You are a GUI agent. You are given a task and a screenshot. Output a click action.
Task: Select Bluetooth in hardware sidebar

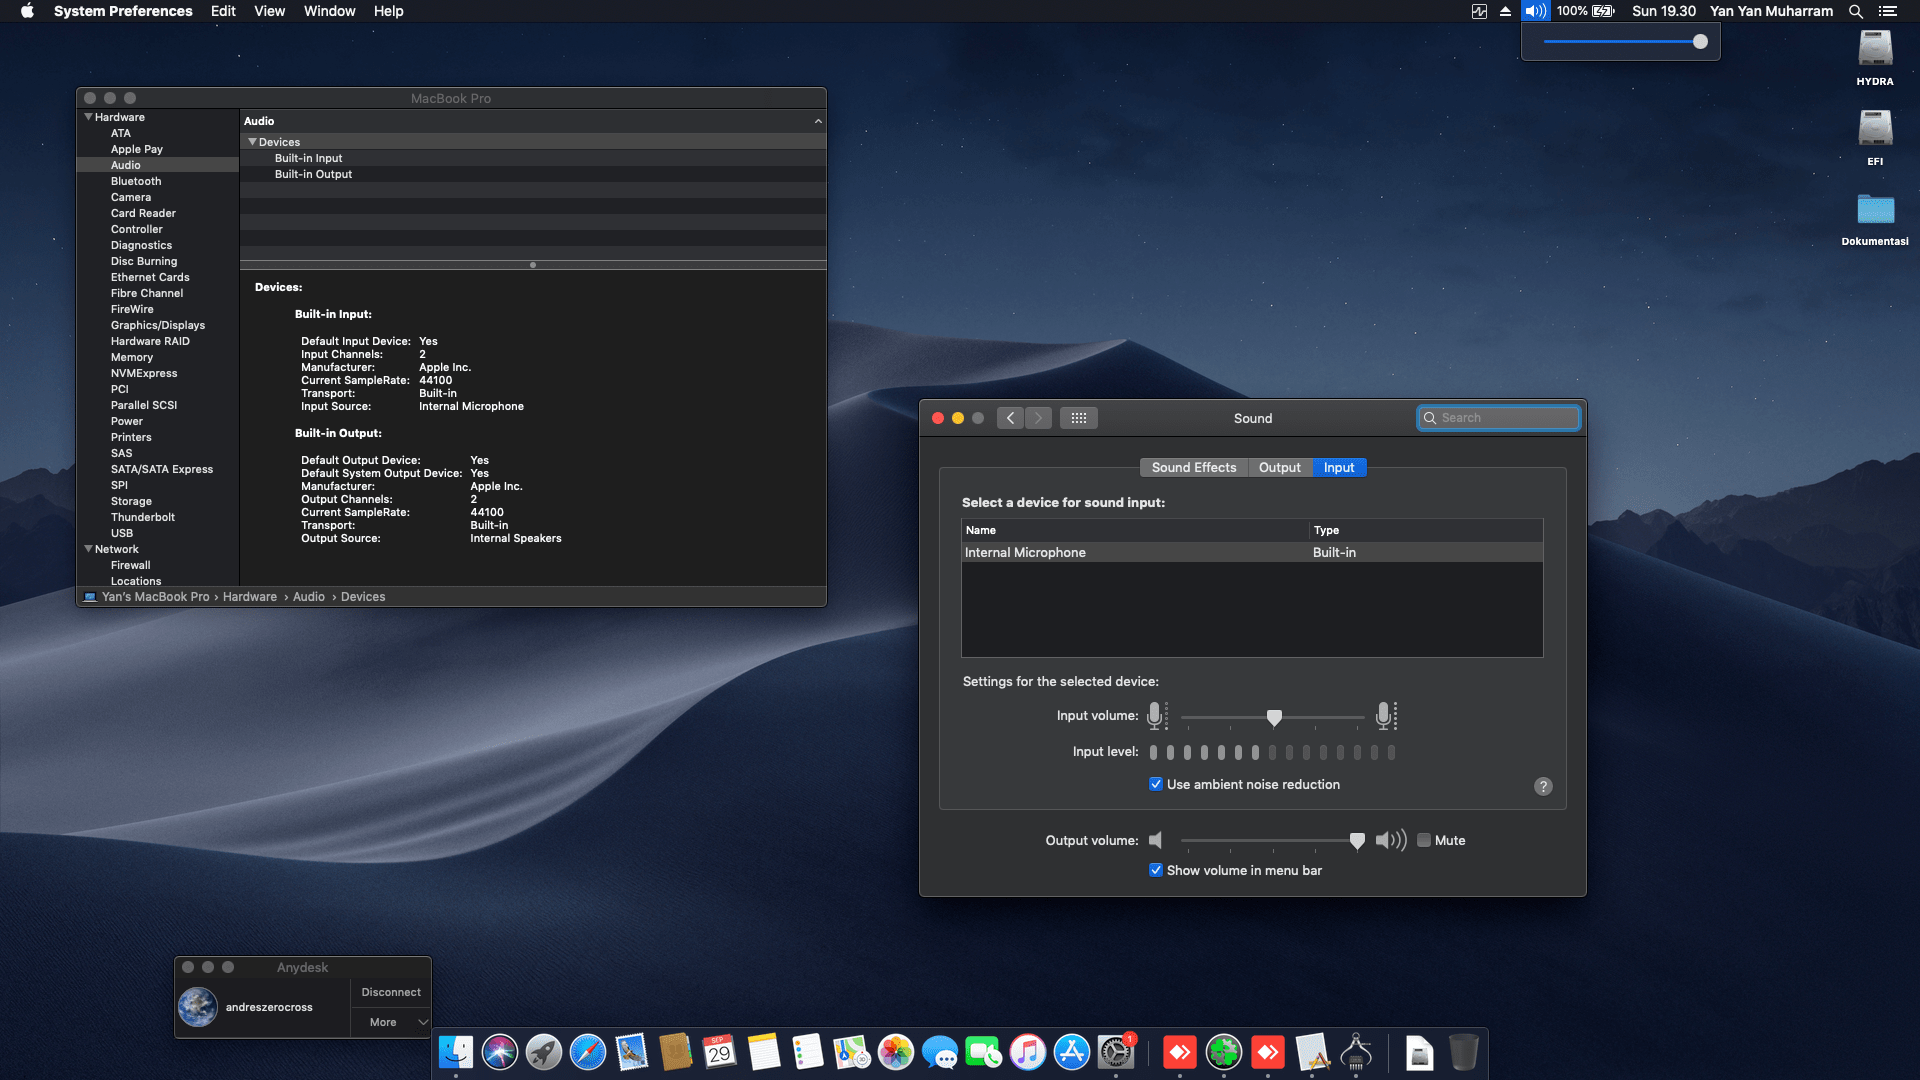click(x=136, y=181)
